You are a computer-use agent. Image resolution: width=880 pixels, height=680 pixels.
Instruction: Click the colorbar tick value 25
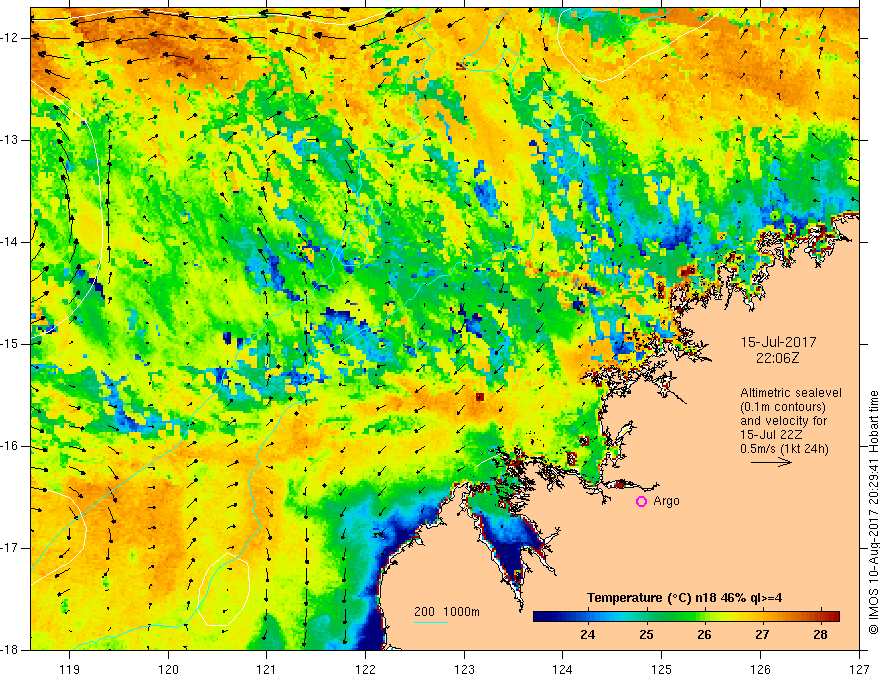(646, 635)
